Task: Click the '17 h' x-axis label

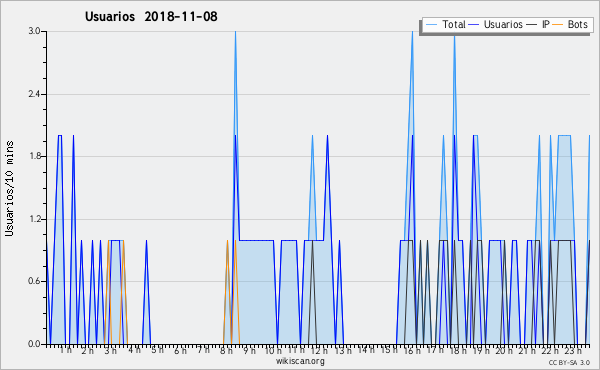Action: [435, 350]
